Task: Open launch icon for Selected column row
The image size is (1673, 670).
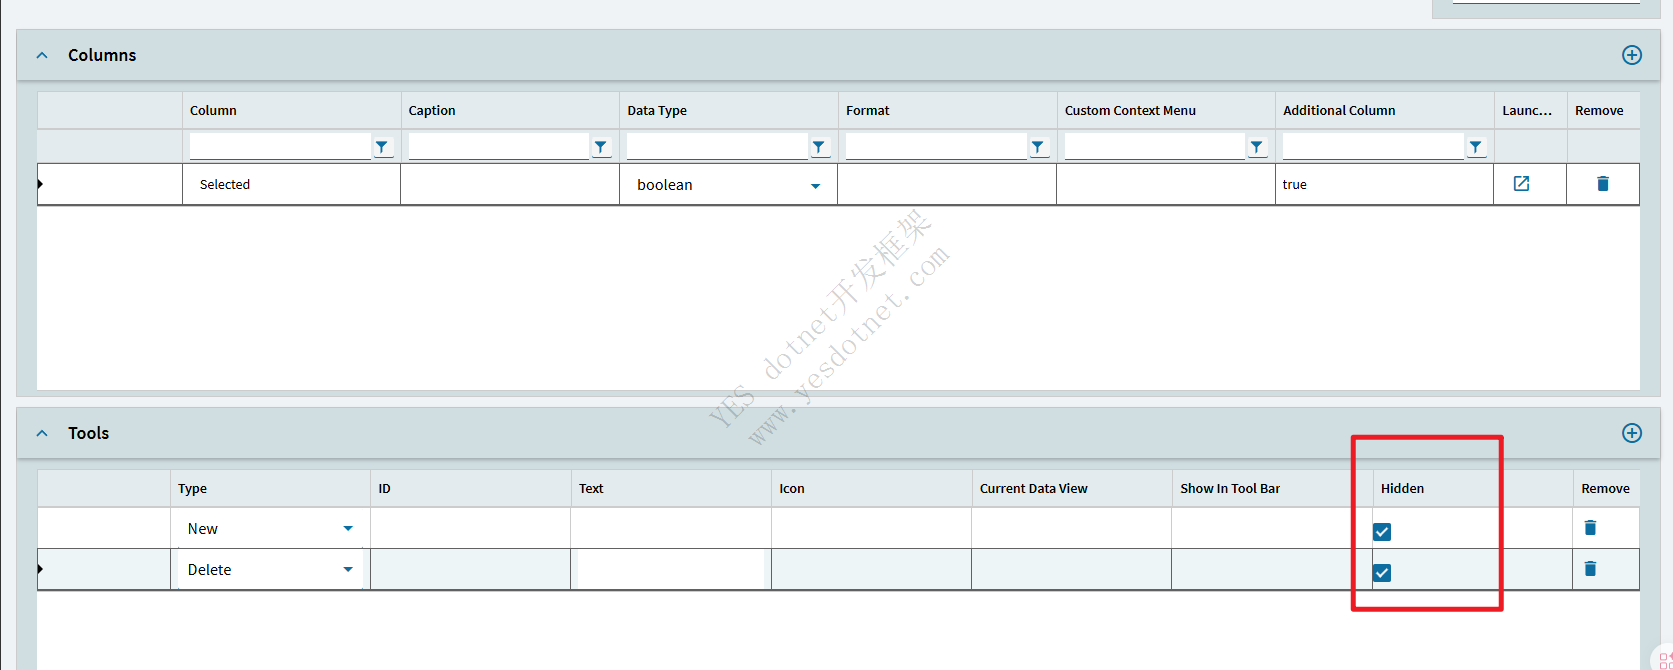Action: 1521,184
